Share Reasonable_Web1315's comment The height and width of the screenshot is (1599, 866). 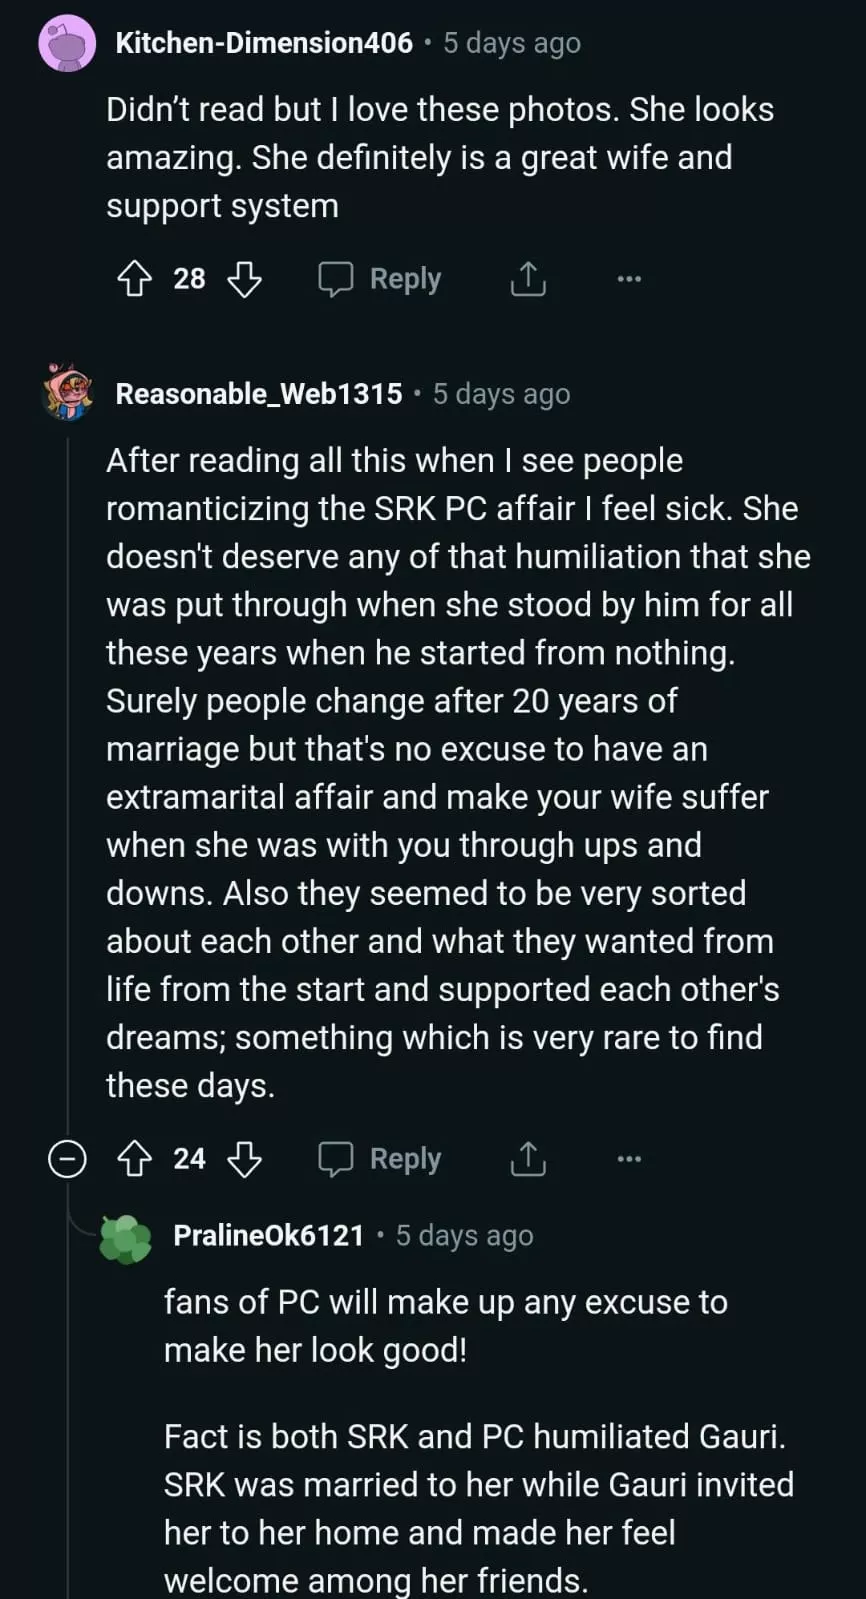(x=528, y=1159)
